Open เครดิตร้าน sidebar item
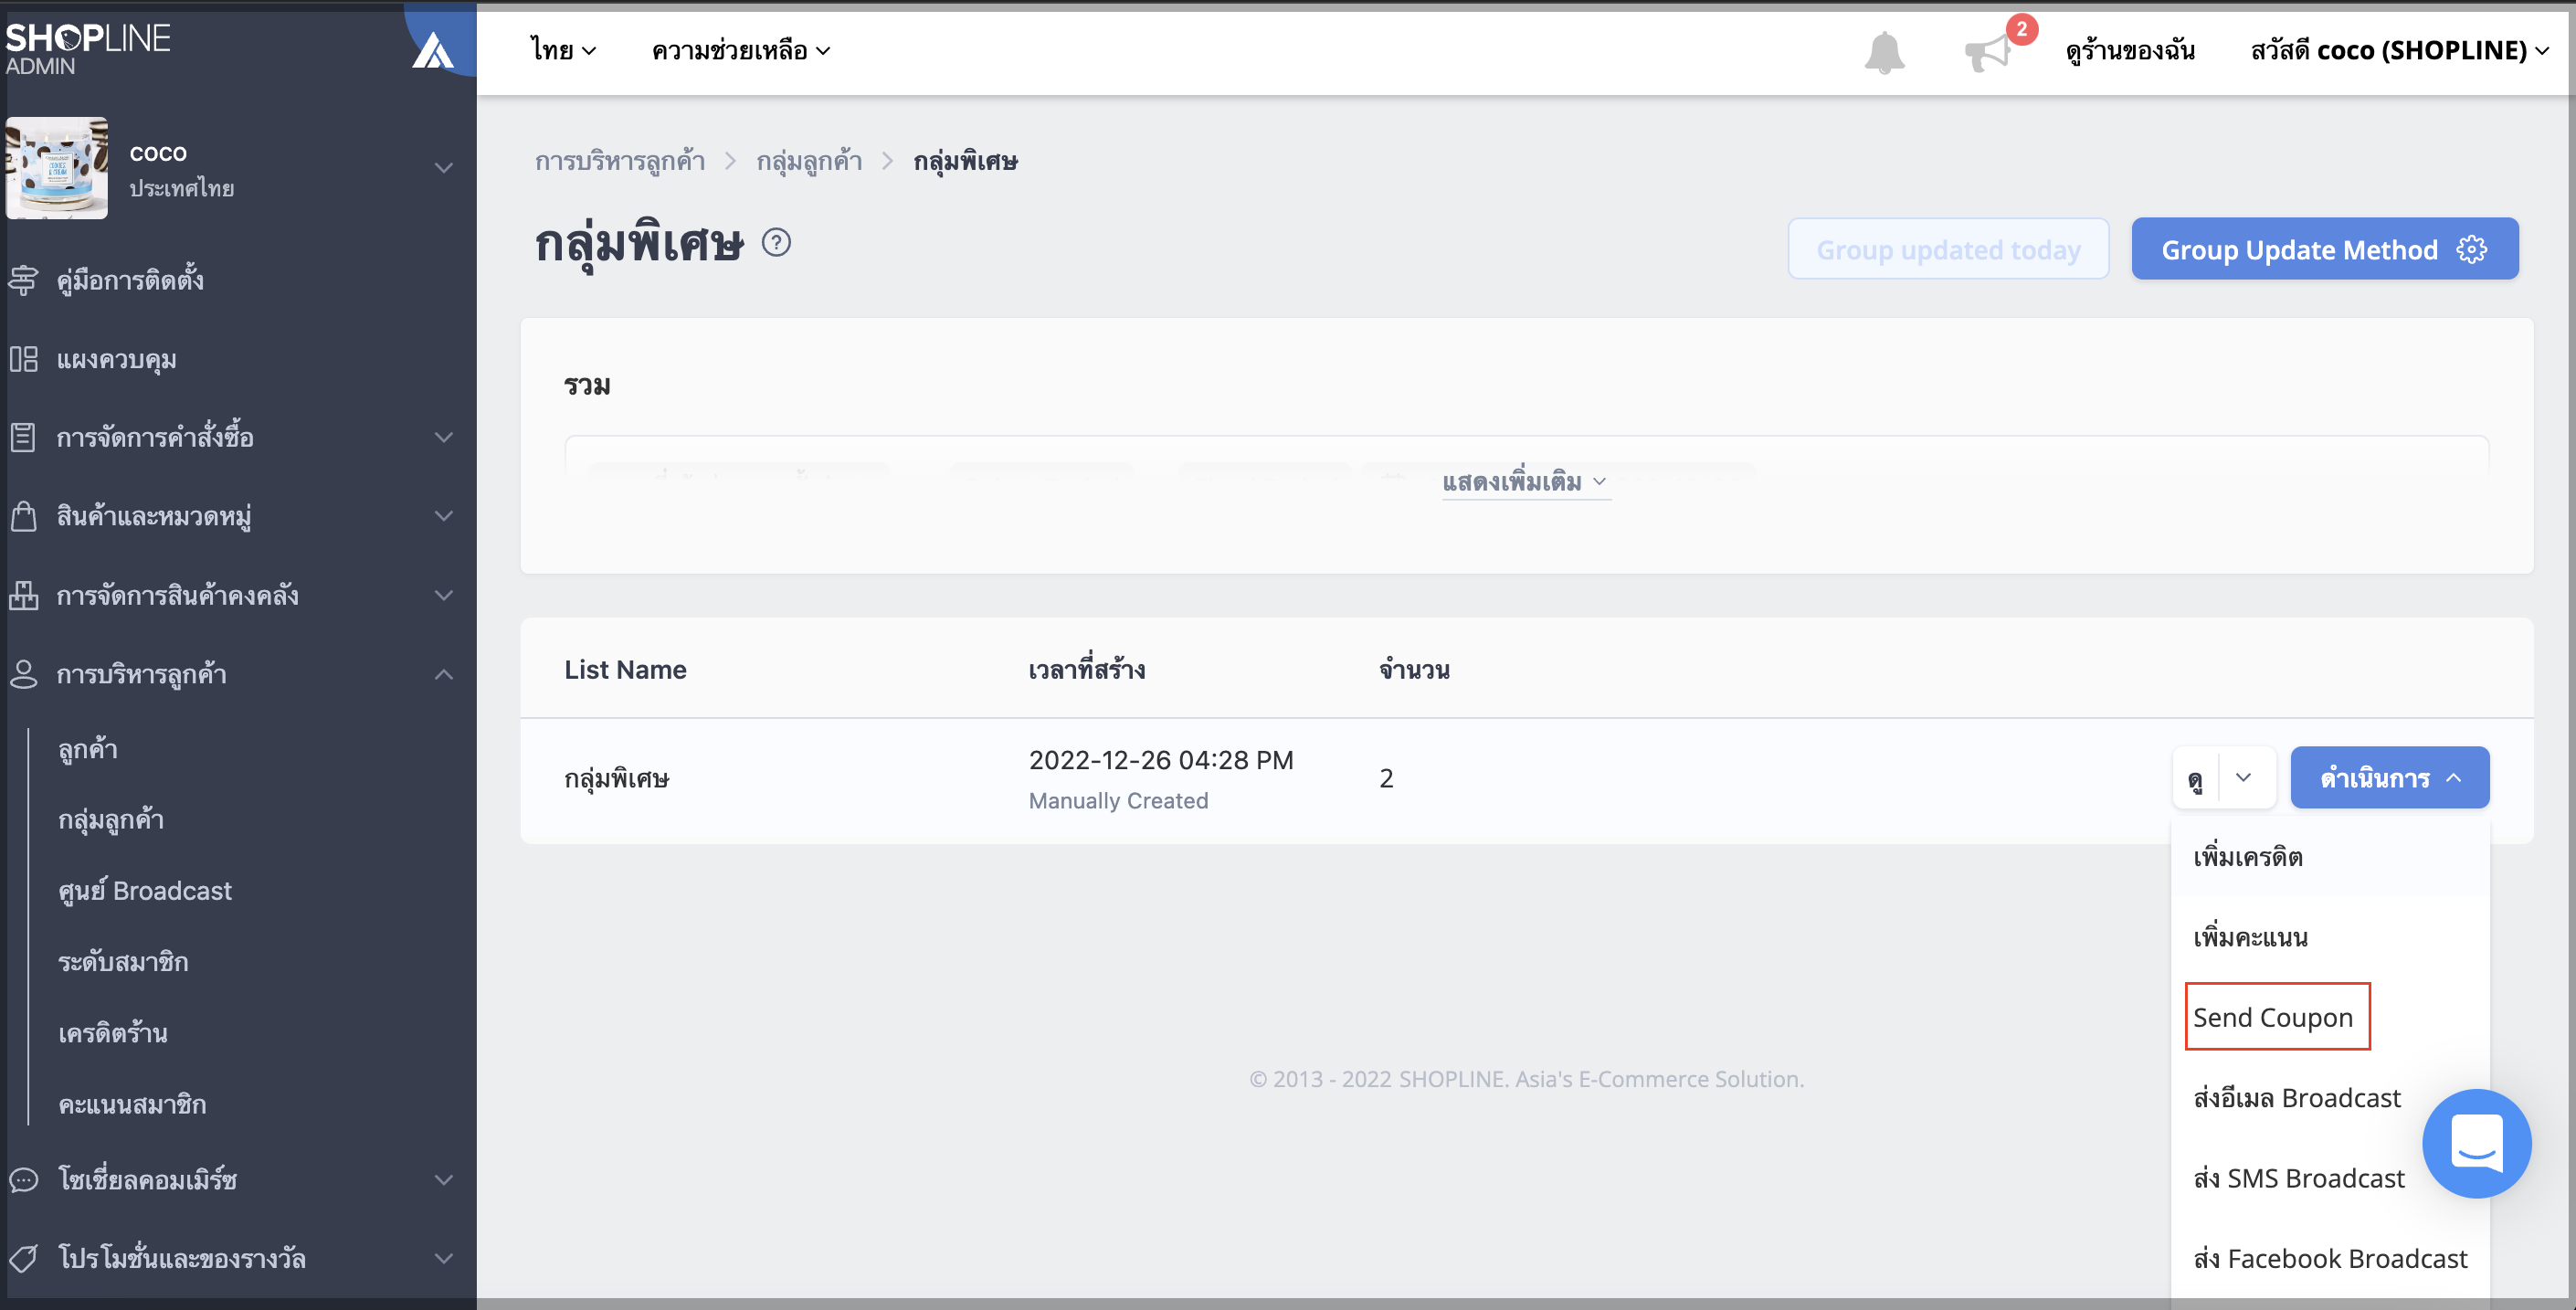 click(x=113, y=1033)
